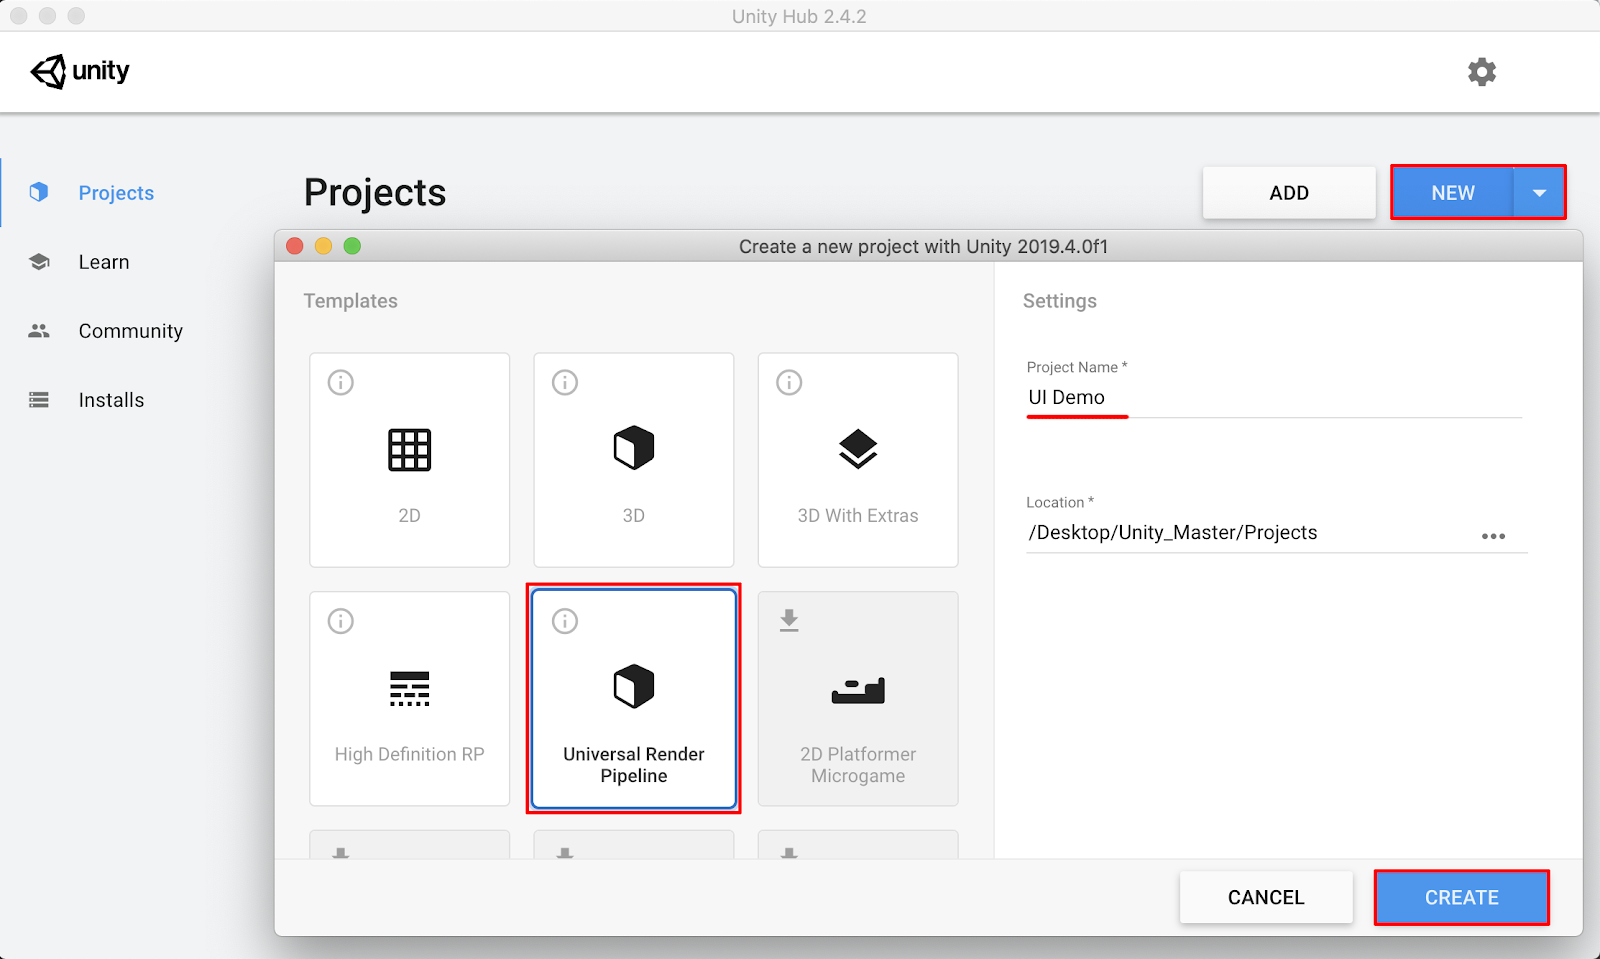Go to the Community section
This screenshot has width=1600, height=959.
click(130, 331)
